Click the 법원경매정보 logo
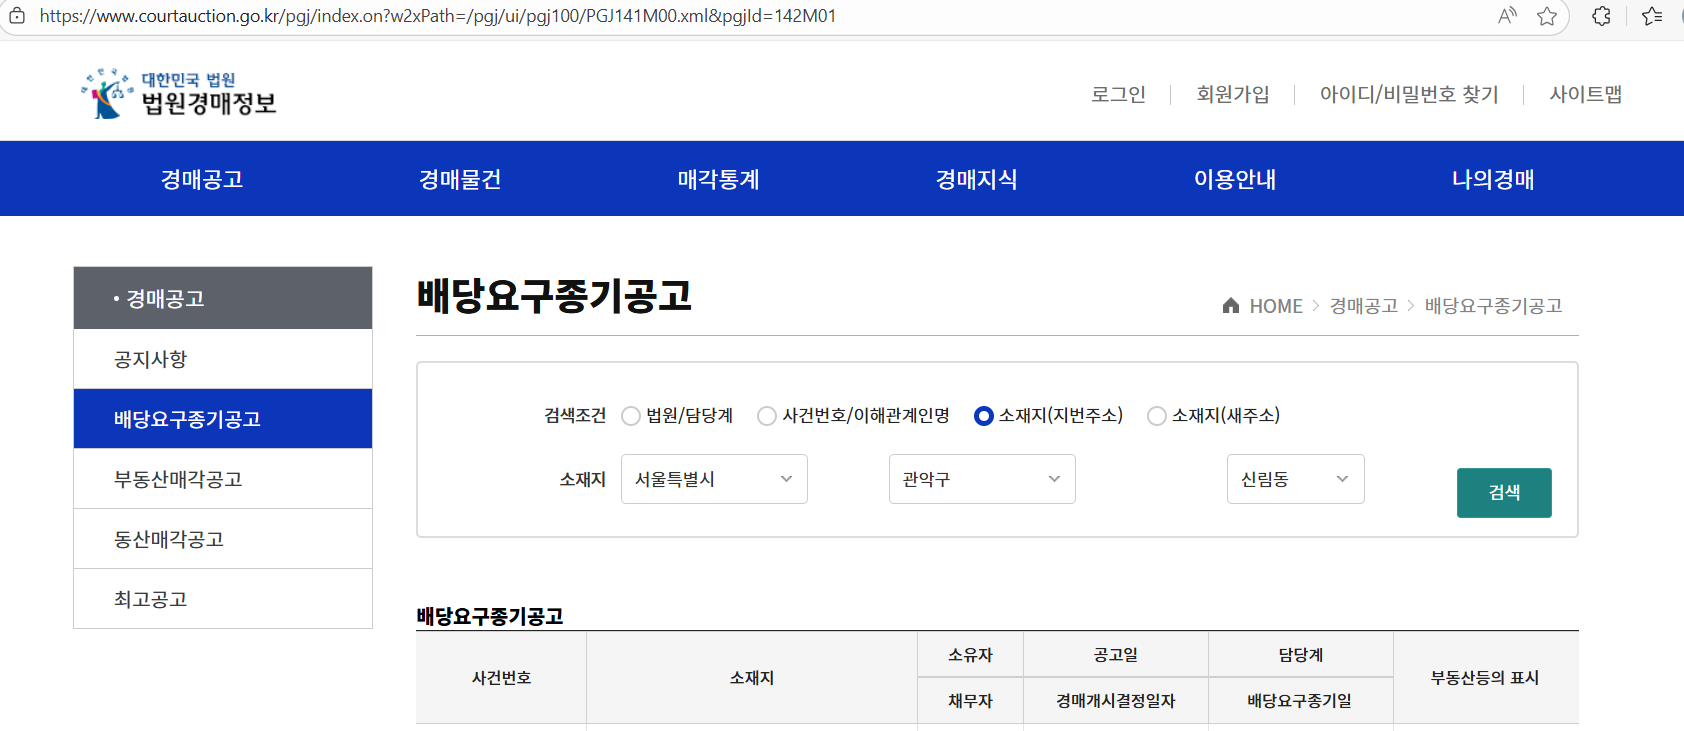The width and height of the screenshot is (1684, 731). coord(179,94)
